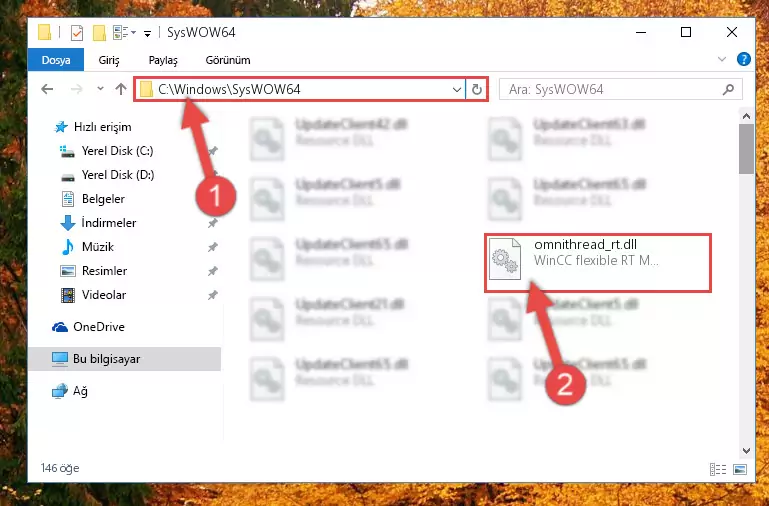Go forward with the right arrow button
769x506 pixels.
coord(77,89)
